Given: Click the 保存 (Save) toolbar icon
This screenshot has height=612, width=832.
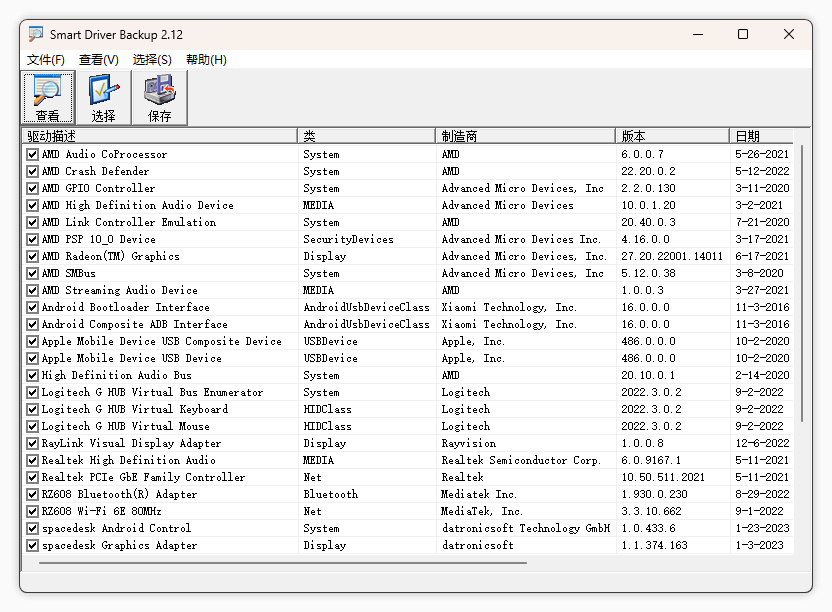Looking at the screenshot, I should [160, 98].
